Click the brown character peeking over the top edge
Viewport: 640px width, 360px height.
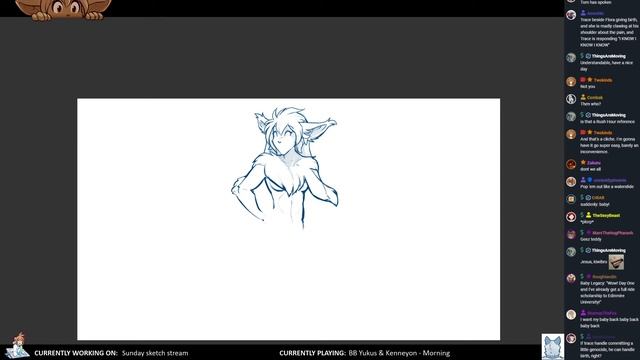pyautogui.click(x=63, y=9)
